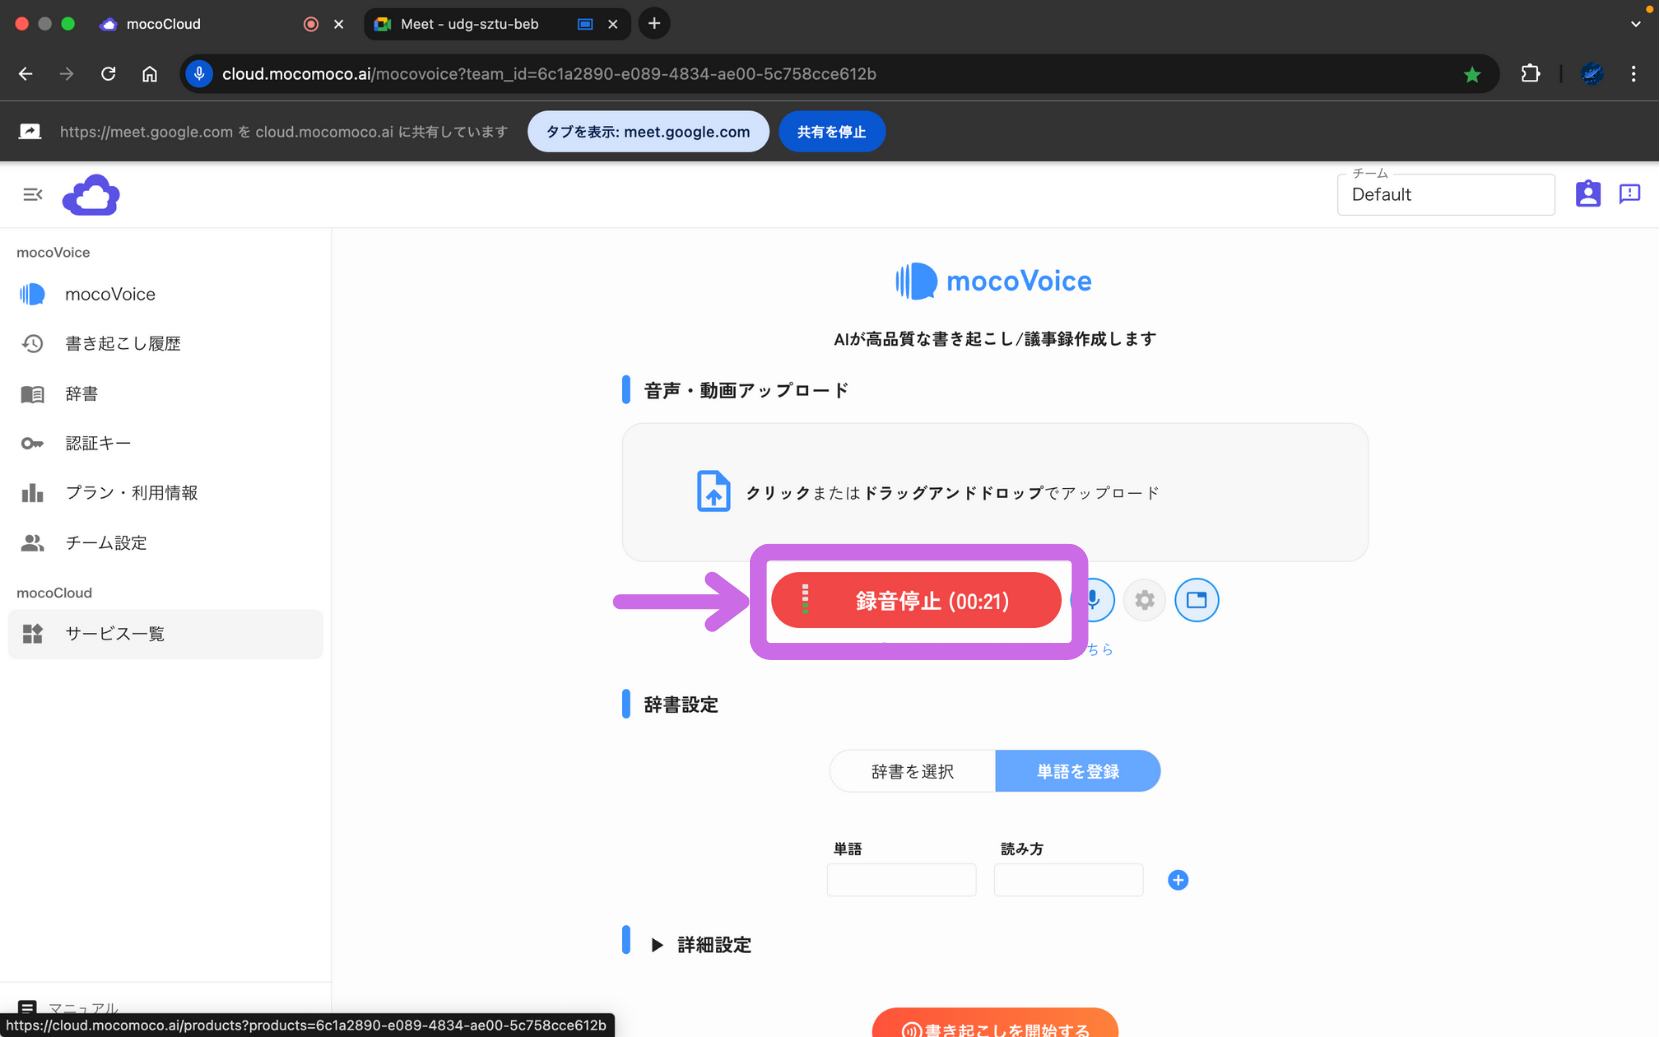Close the mocoCloud tab
This screenshot has width=1660, height=1037.
coord(338,24)
